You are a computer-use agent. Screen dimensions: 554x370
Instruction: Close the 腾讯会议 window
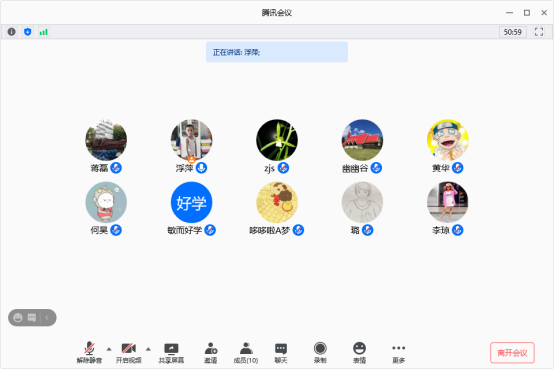point(544,13)
